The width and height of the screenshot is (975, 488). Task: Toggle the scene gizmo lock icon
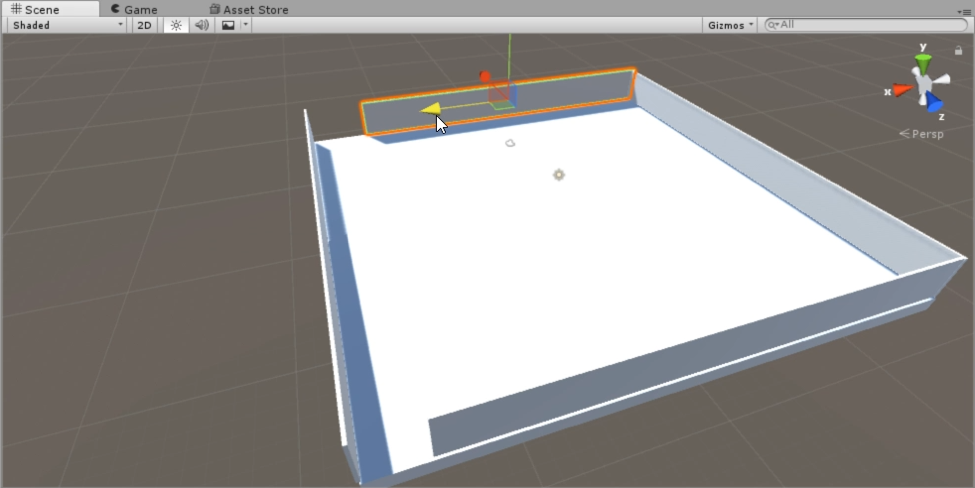tap(958, 50)
